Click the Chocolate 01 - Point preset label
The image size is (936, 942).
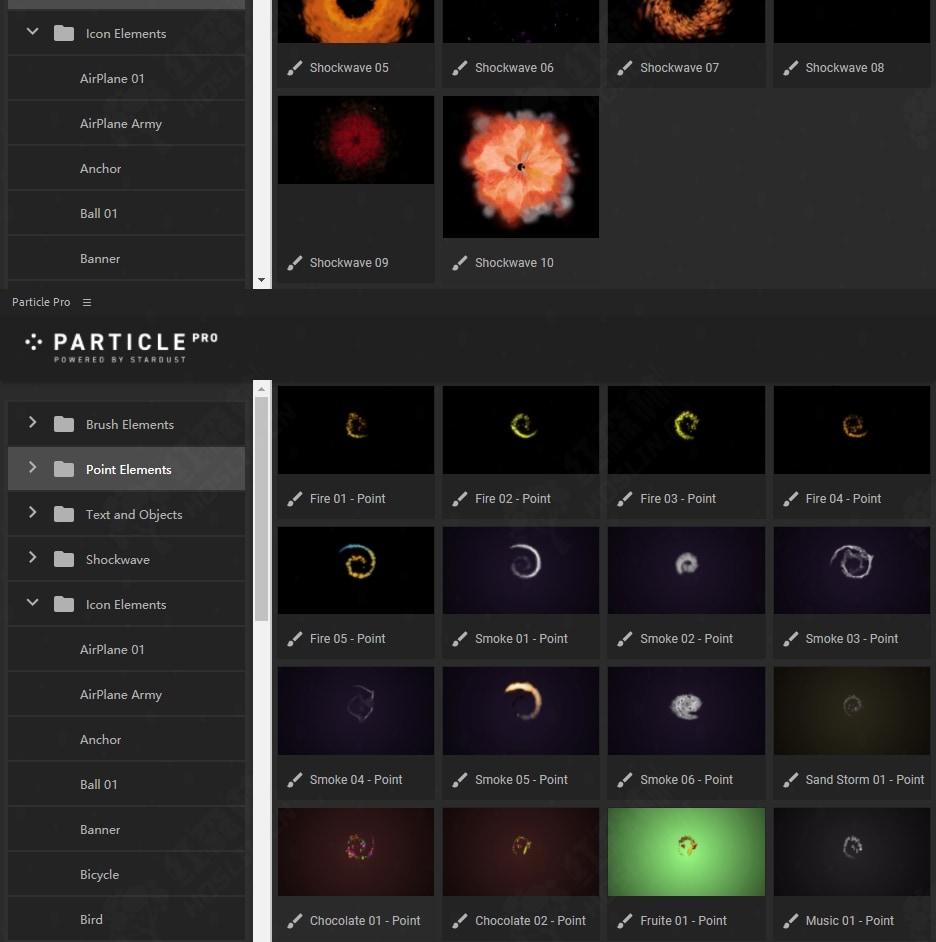click(364, 921)
